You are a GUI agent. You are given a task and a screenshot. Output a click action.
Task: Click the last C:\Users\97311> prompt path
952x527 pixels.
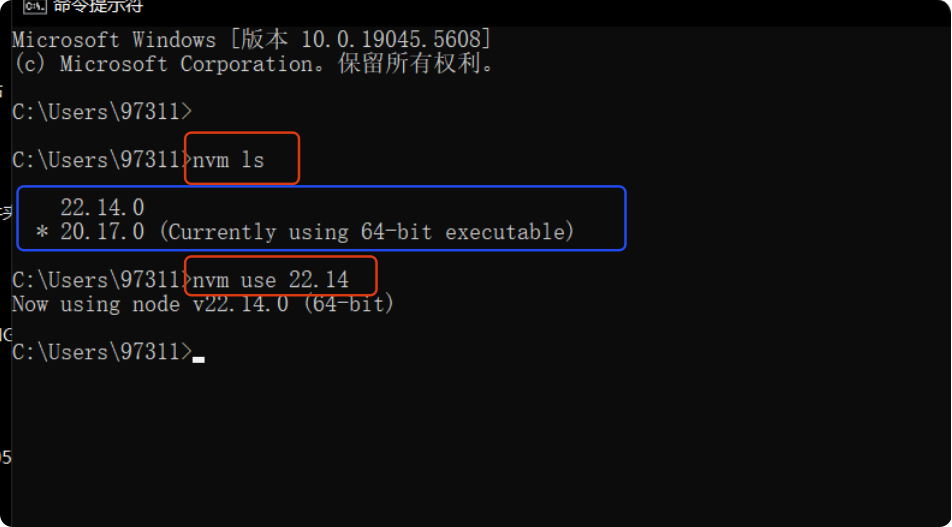102,352
